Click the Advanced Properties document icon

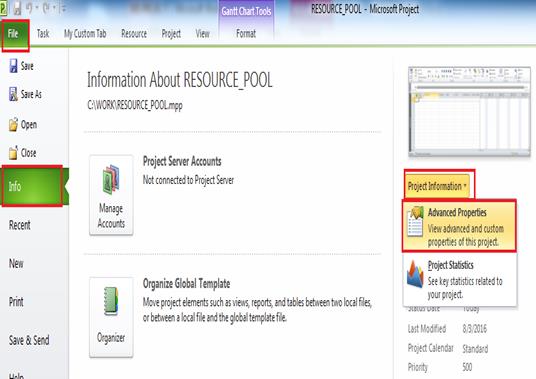[x=415, y=221]
